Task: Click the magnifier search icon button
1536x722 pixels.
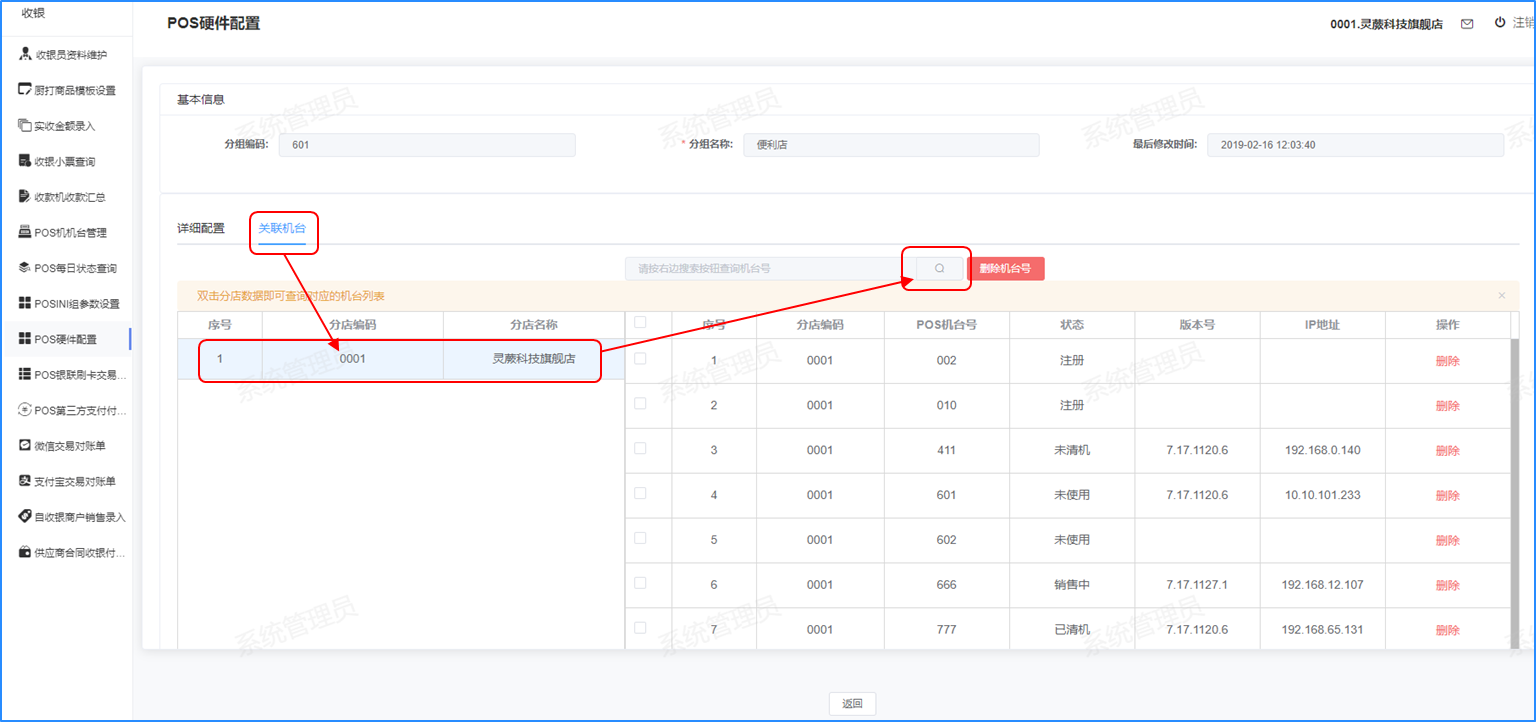Action: pos(939,269)
